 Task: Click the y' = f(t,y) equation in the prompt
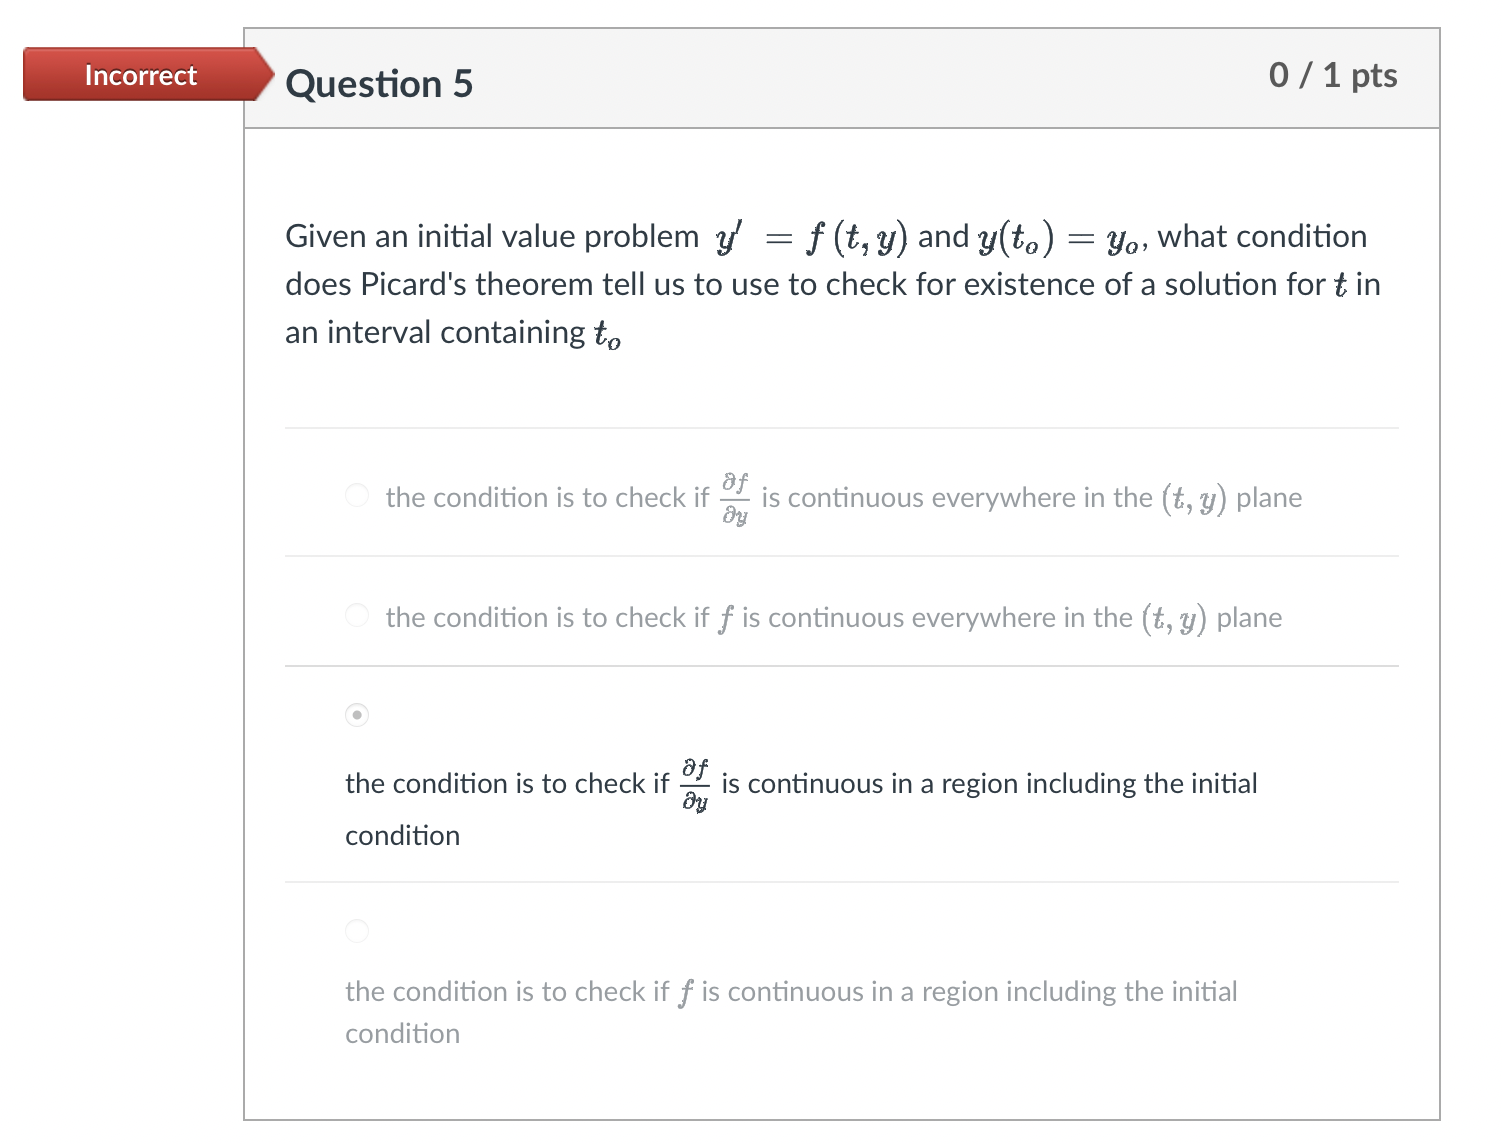coord(810,236)
